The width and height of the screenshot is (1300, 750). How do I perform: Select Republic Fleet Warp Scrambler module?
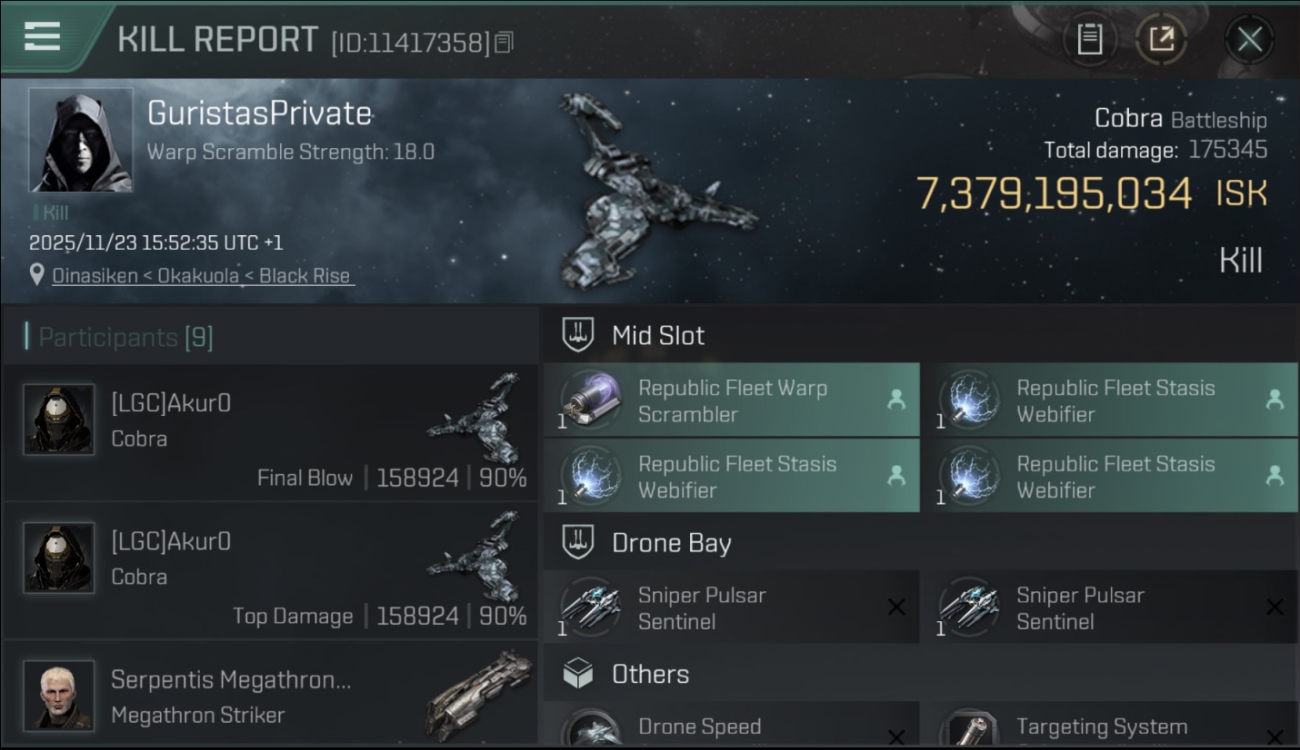tap(731, 401)
